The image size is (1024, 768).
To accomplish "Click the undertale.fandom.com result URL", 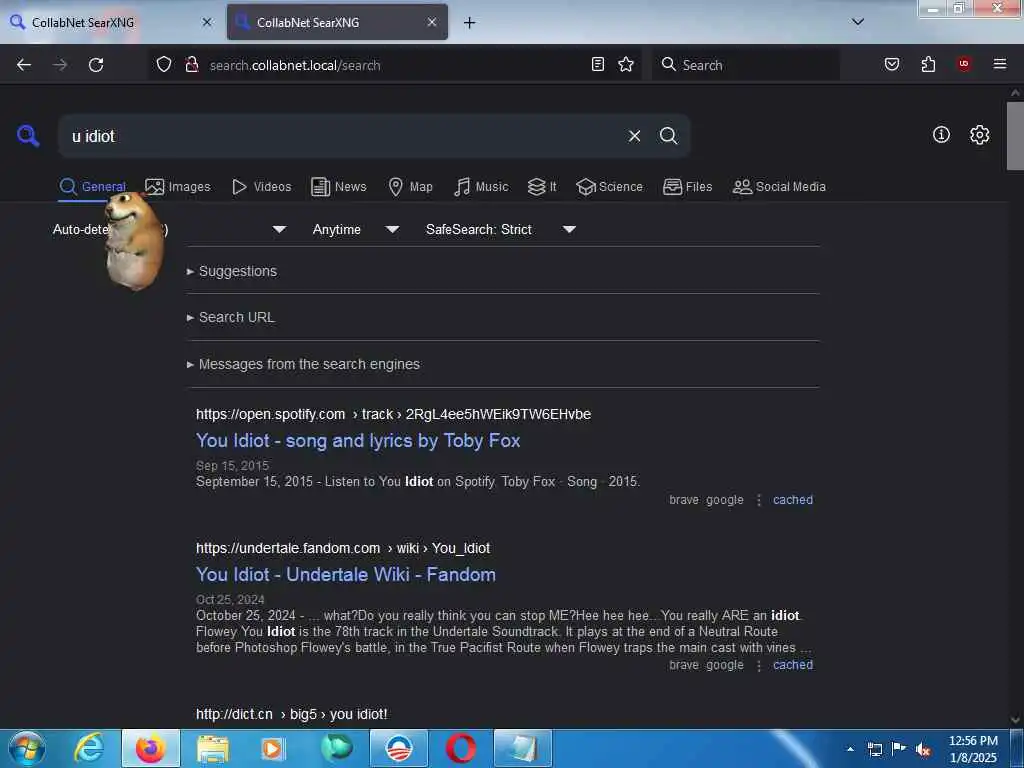I will point(343,548).
